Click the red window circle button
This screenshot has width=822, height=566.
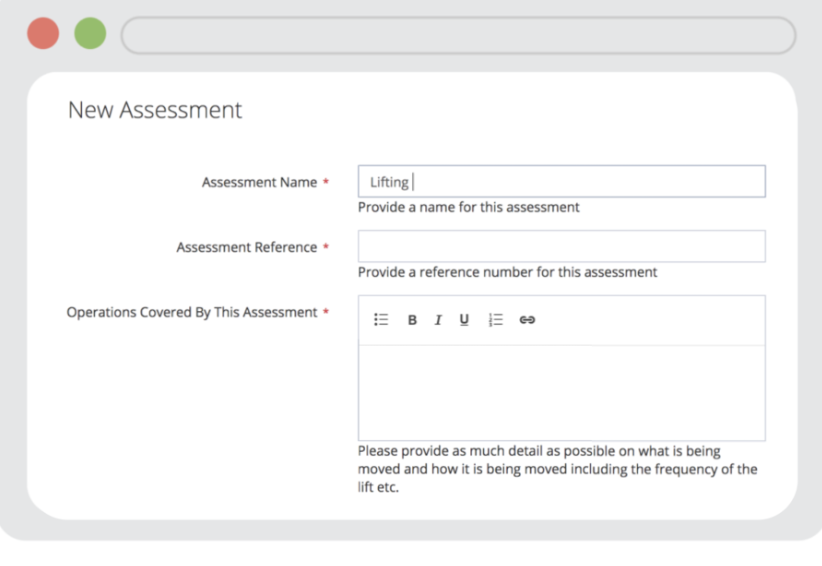click(43, 33)
